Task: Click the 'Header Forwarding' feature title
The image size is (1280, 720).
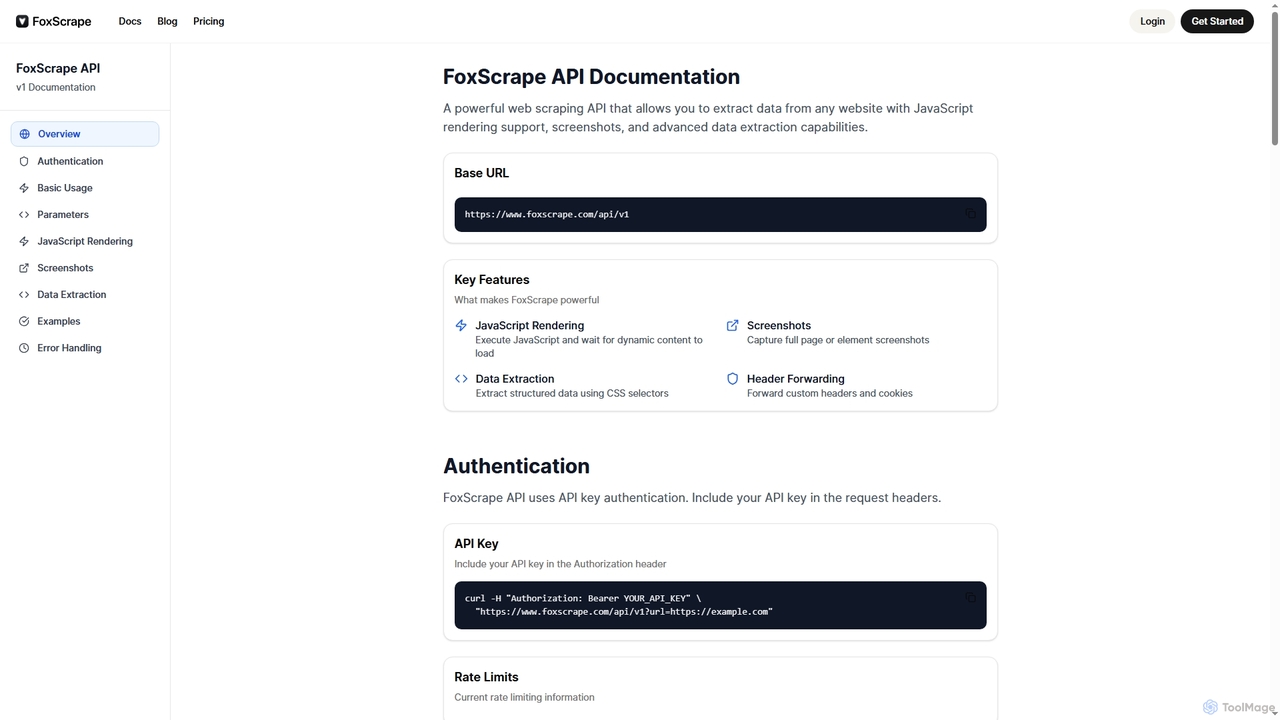Action: (796, 379)
